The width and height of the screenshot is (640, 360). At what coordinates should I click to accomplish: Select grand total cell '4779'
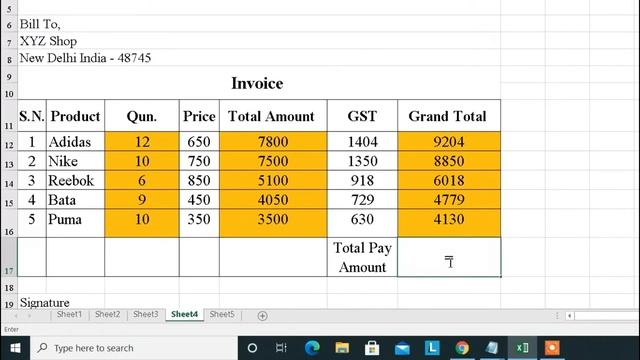[449, 200]
